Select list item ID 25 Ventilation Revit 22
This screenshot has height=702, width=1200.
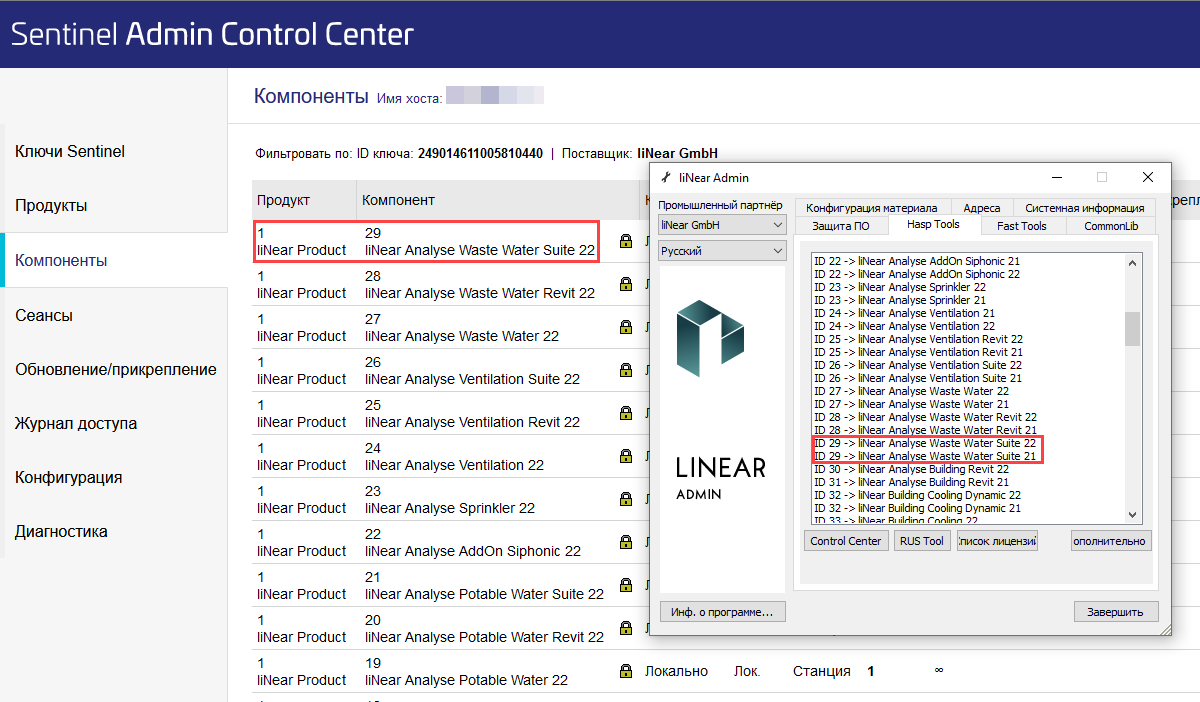(x=918, y=339)
